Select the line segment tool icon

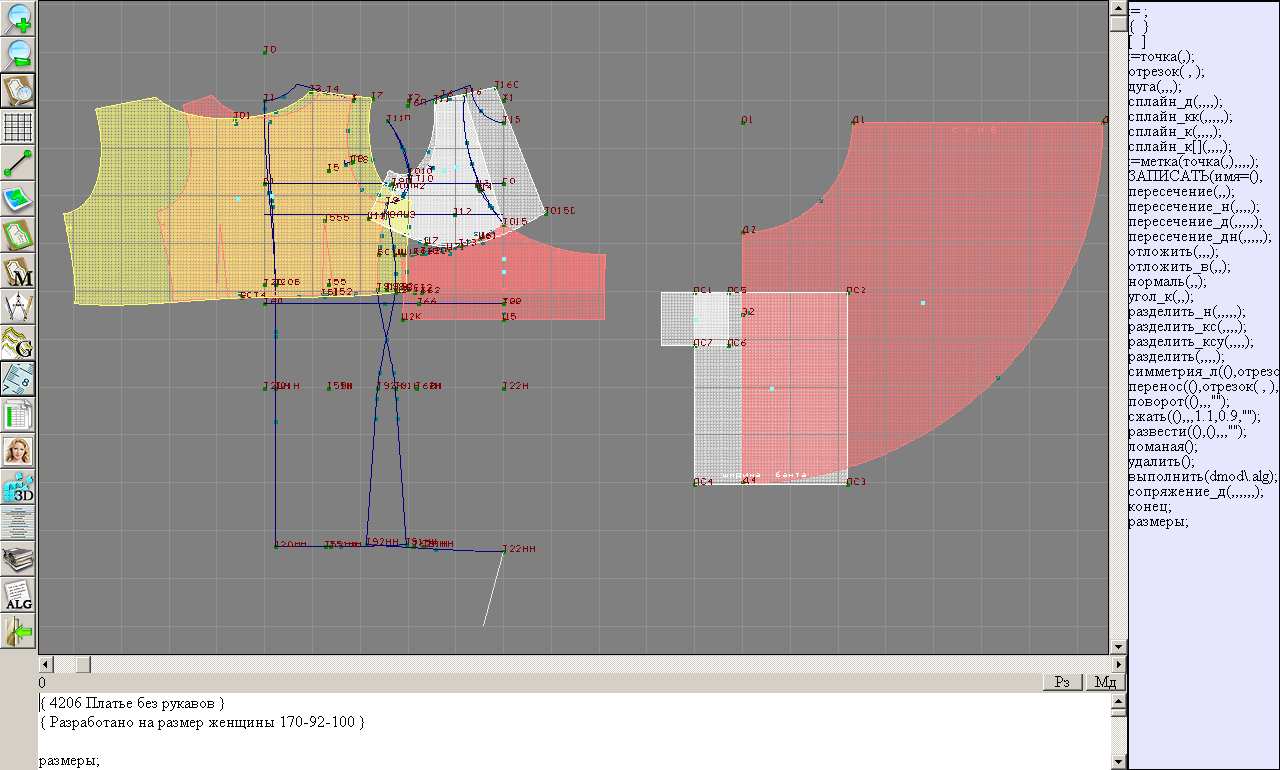click(x=19, y=163)
